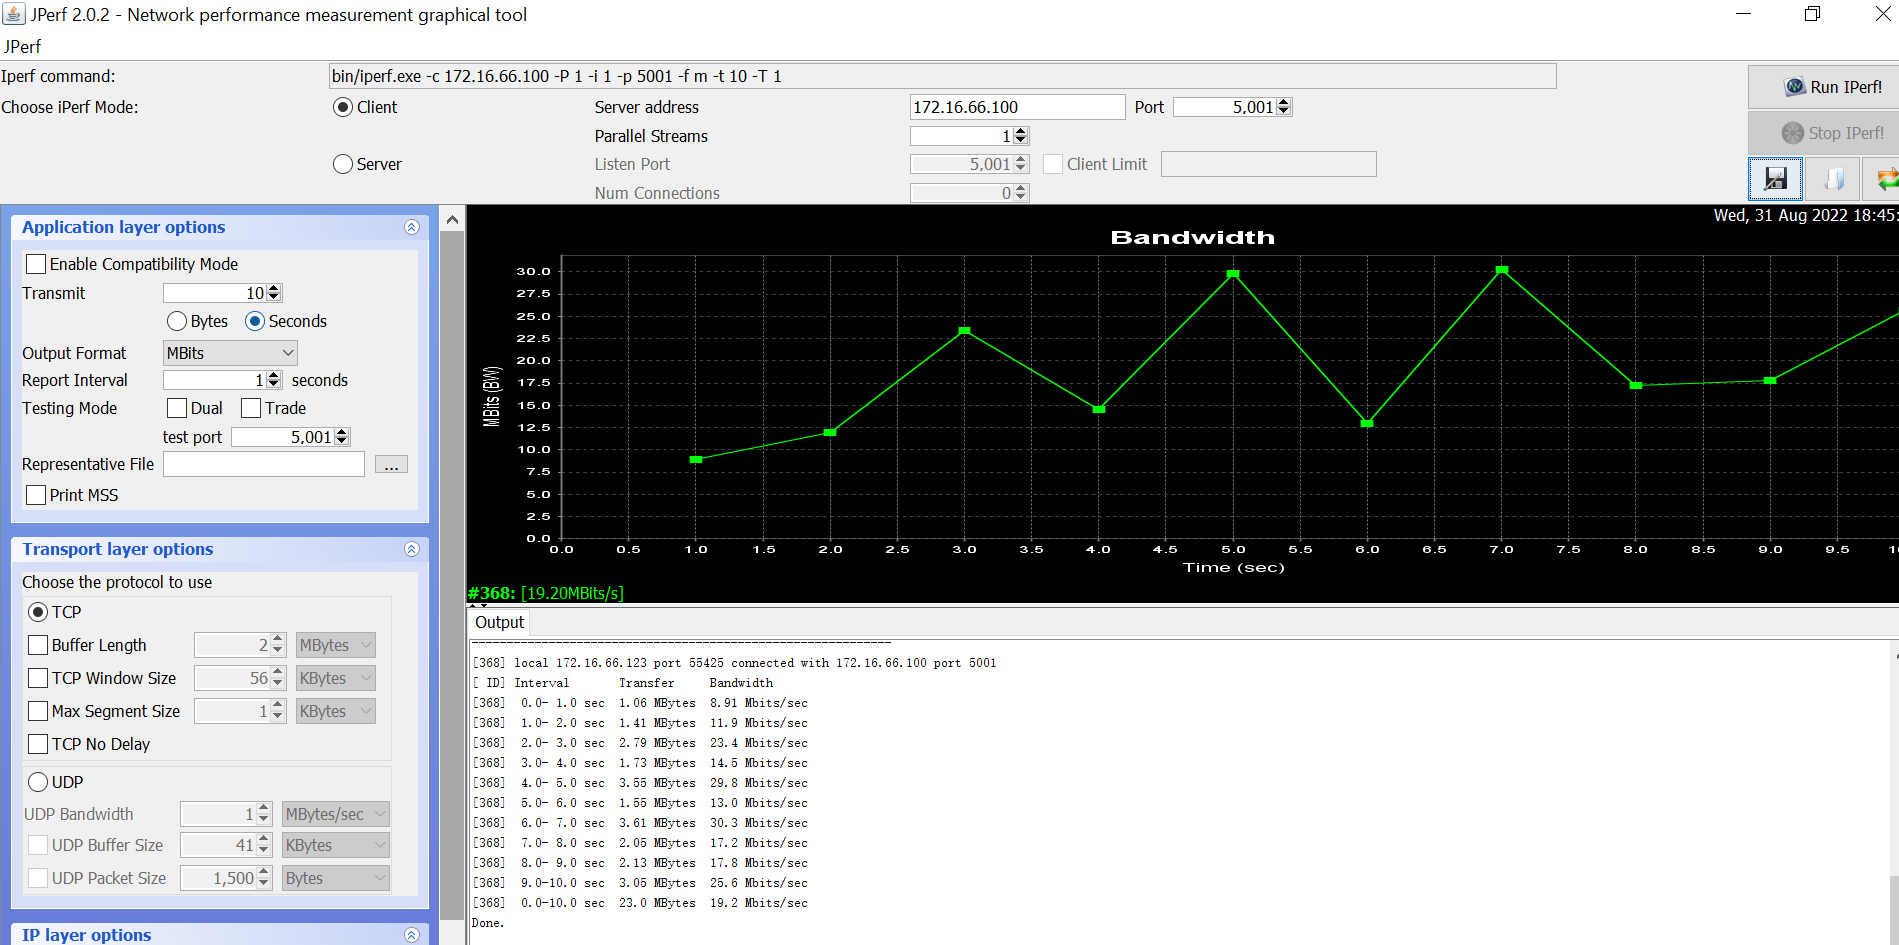
Task: Collapse the Transport layer options panel
Action: 411,549
